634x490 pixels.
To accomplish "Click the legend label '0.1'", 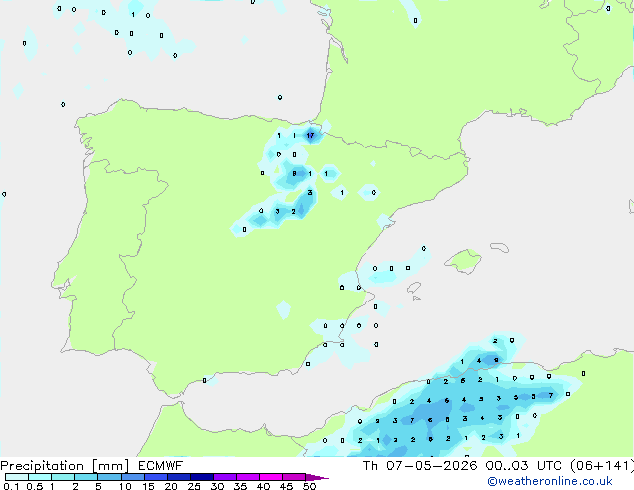I will click(11, 486).
